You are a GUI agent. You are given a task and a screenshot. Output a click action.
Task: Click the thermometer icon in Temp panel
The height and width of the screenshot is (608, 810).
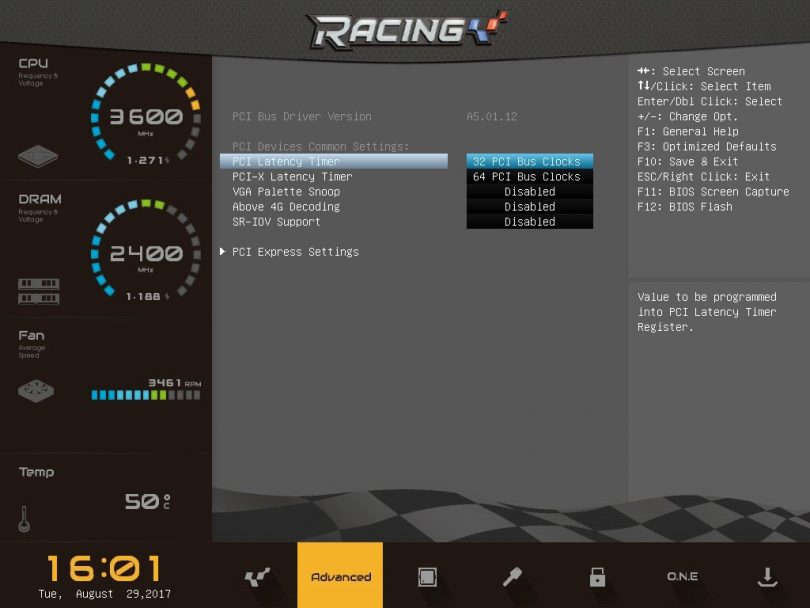tap(24, 518)
